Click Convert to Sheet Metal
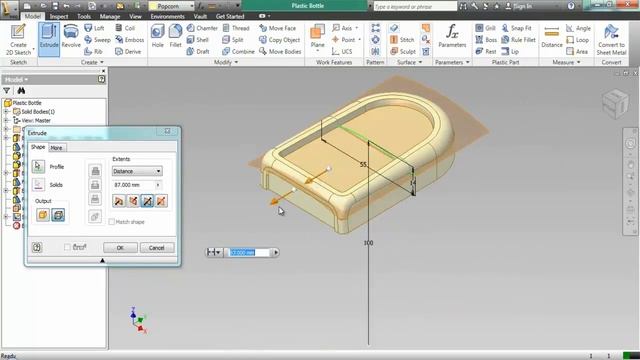 click(611, 40)
